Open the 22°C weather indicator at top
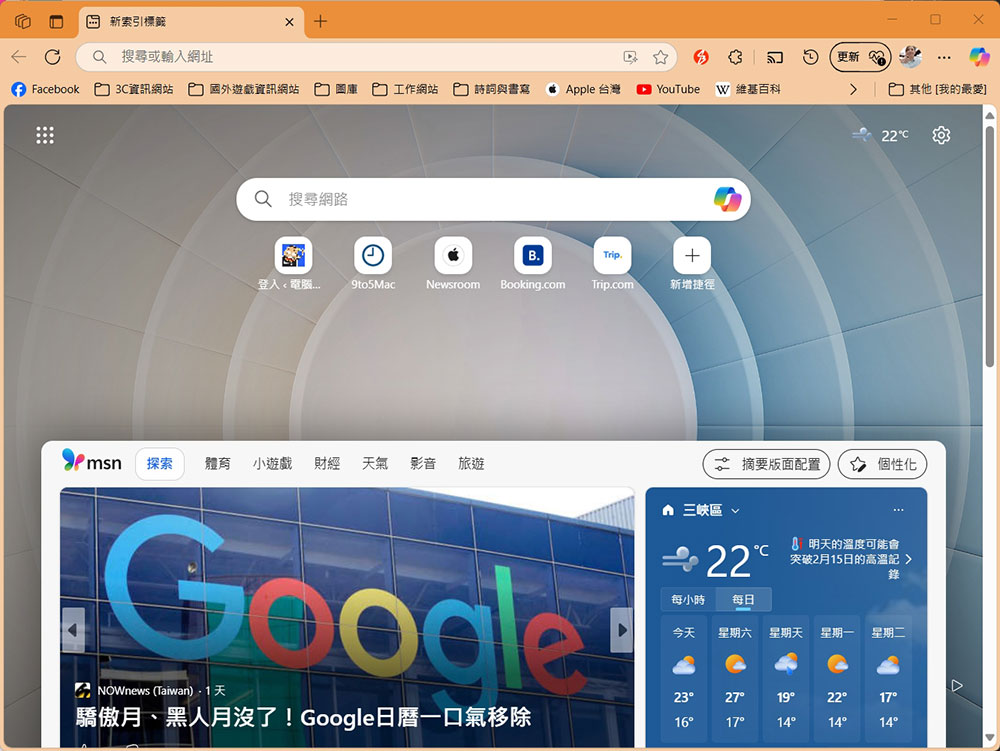This screenshot has height=751, width=1000. 880,135
